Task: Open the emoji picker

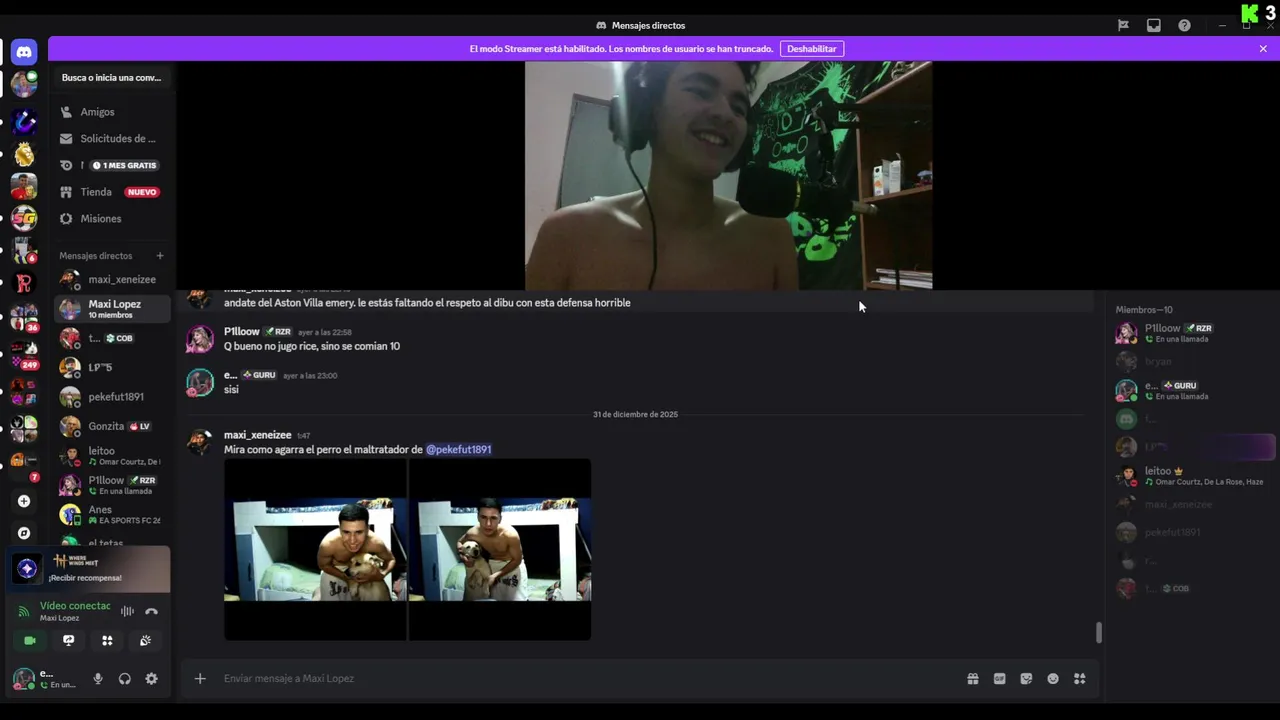Action: [1053, 678]
